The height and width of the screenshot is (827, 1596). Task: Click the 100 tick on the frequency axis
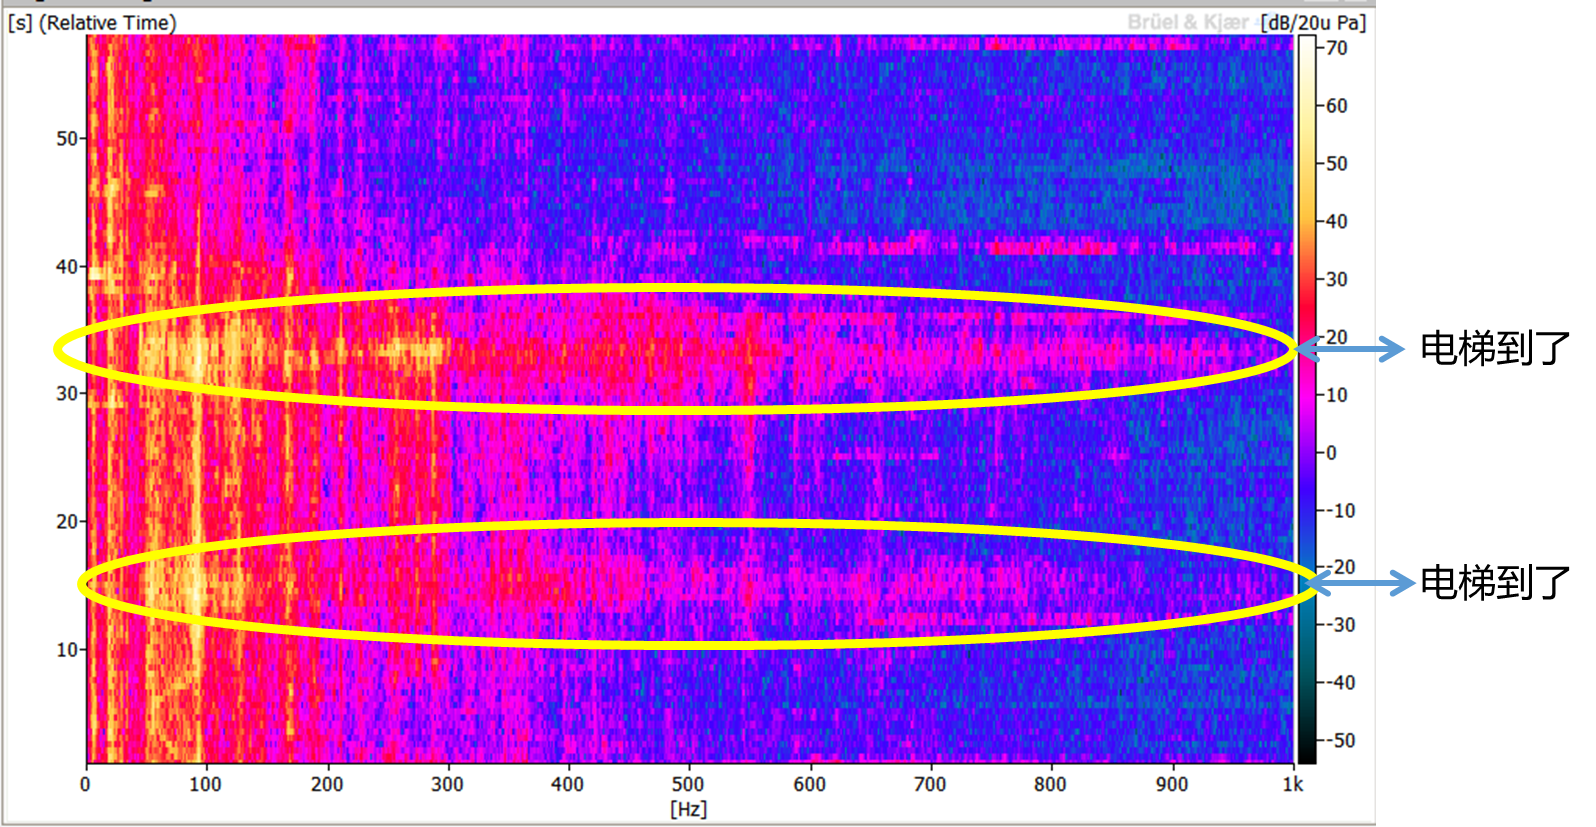(205, 785)
